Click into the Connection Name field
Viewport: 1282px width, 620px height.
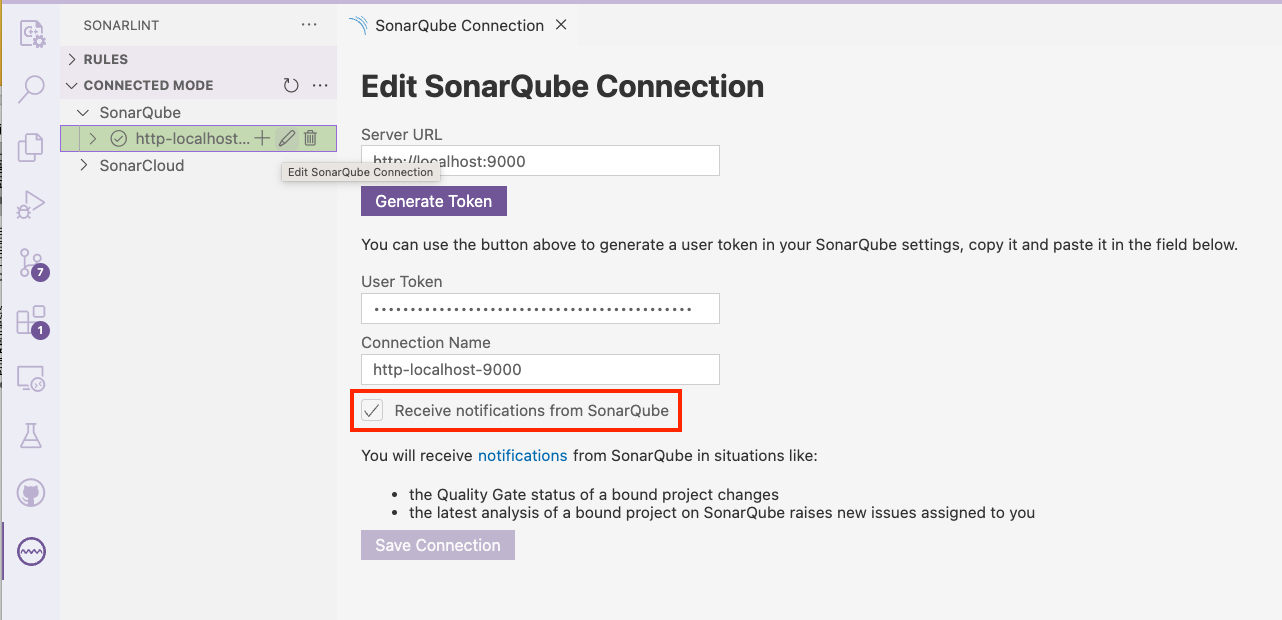(540, 370)
